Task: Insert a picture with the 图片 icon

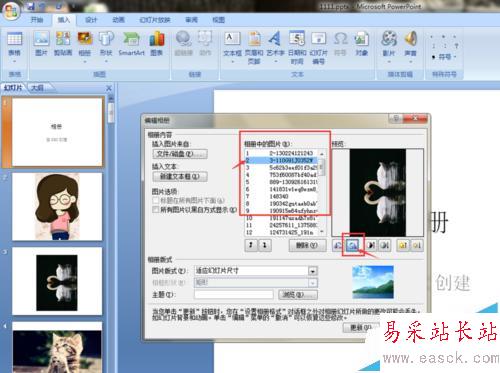Action: click(x=41, y=43)
